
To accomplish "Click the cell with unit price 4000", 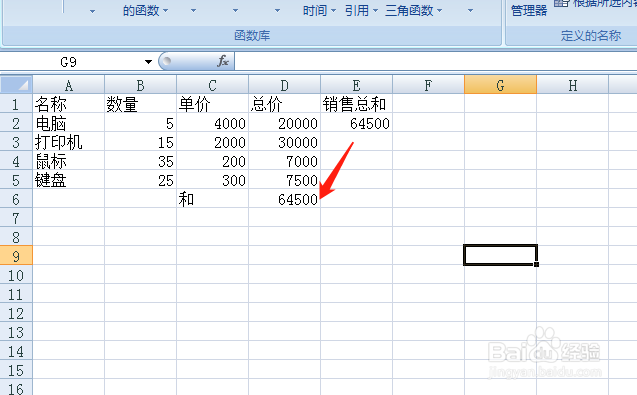I will [x=212, y=123].
